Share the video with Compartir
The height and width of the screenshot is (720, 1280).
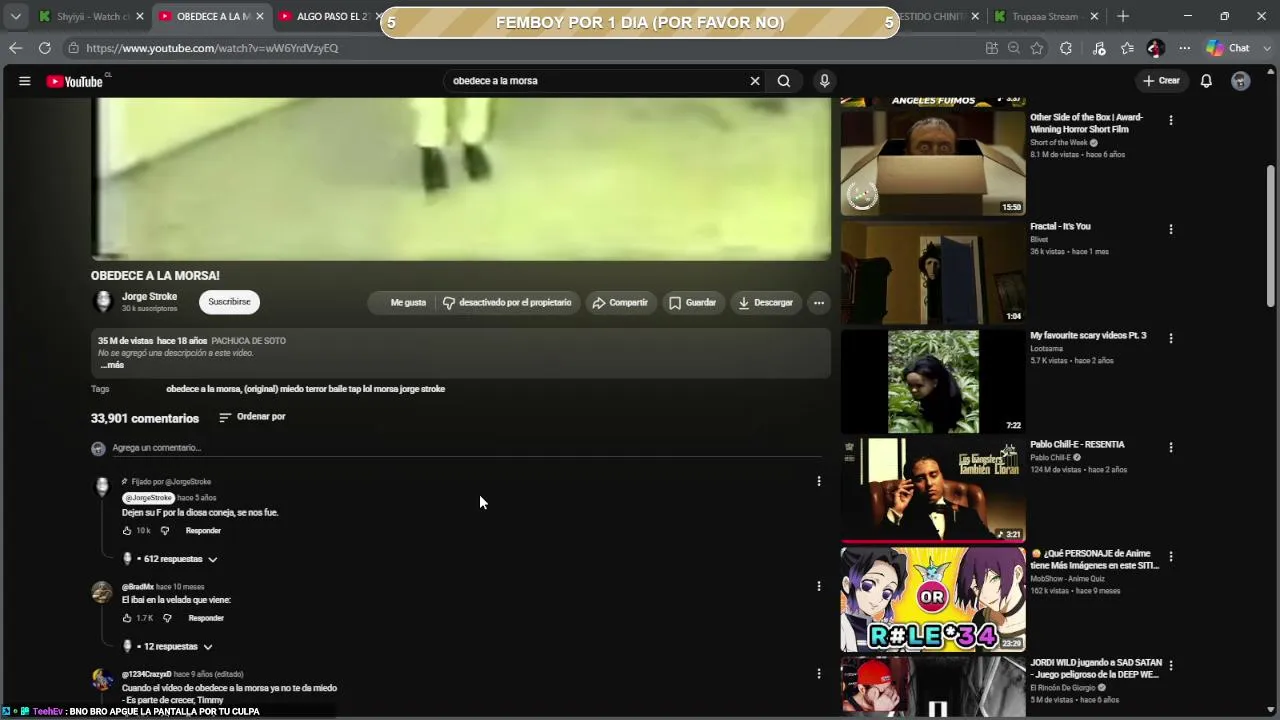(620, 302)
